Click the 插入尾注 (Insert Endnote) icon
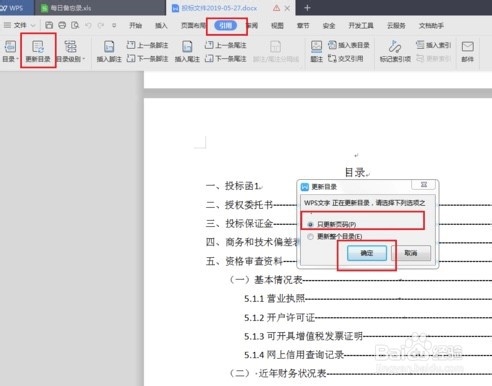The width and height of the screenshot is (492, 386). [187, 51]
